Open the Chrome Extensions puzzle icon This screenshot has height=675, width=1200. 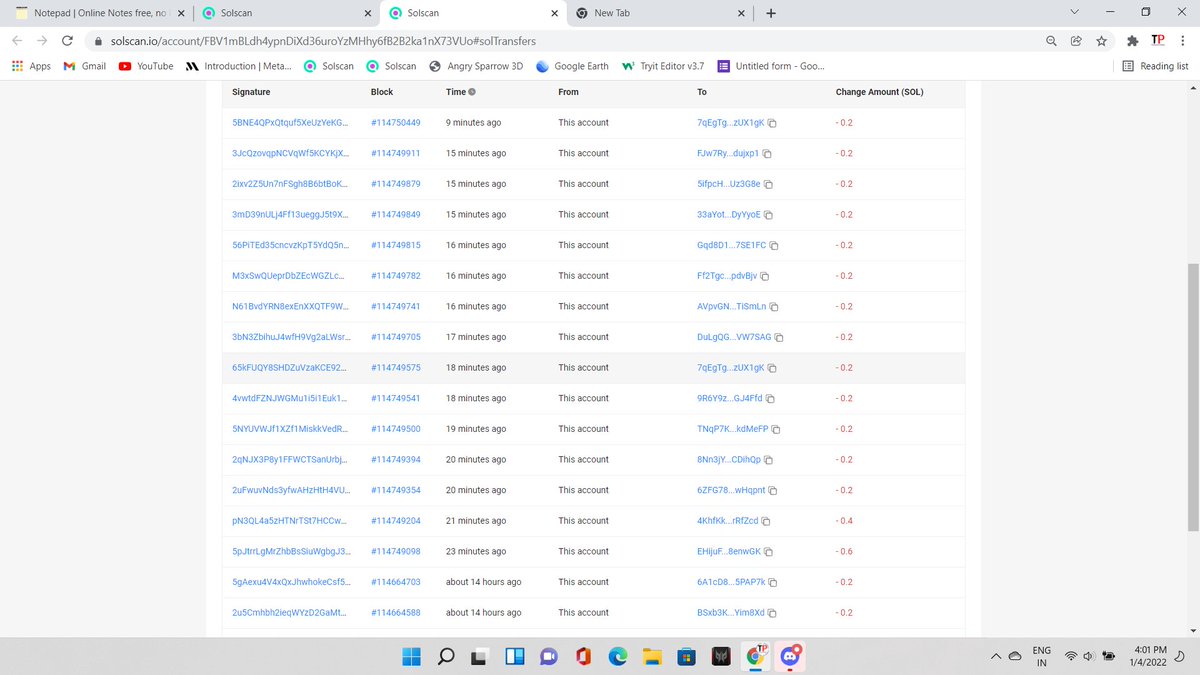(x=1132, y=41)
